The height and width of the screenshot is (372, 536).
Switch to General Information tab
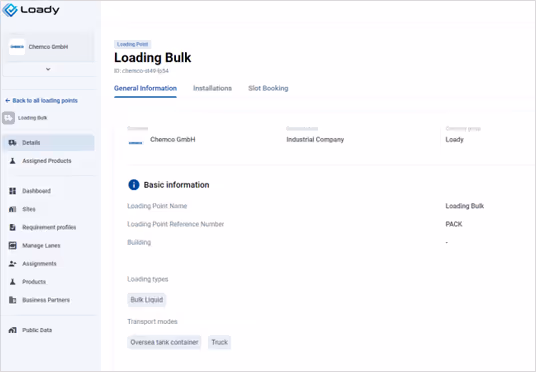[x=145, y=88]
